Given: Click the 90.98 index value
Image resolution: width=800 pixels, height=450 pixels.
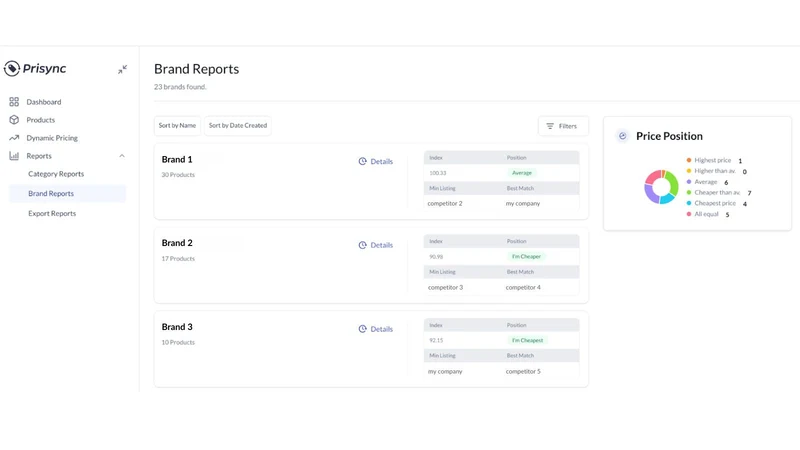Looking at the screenshot, I should pyautogui.click(x=436, y=257).
